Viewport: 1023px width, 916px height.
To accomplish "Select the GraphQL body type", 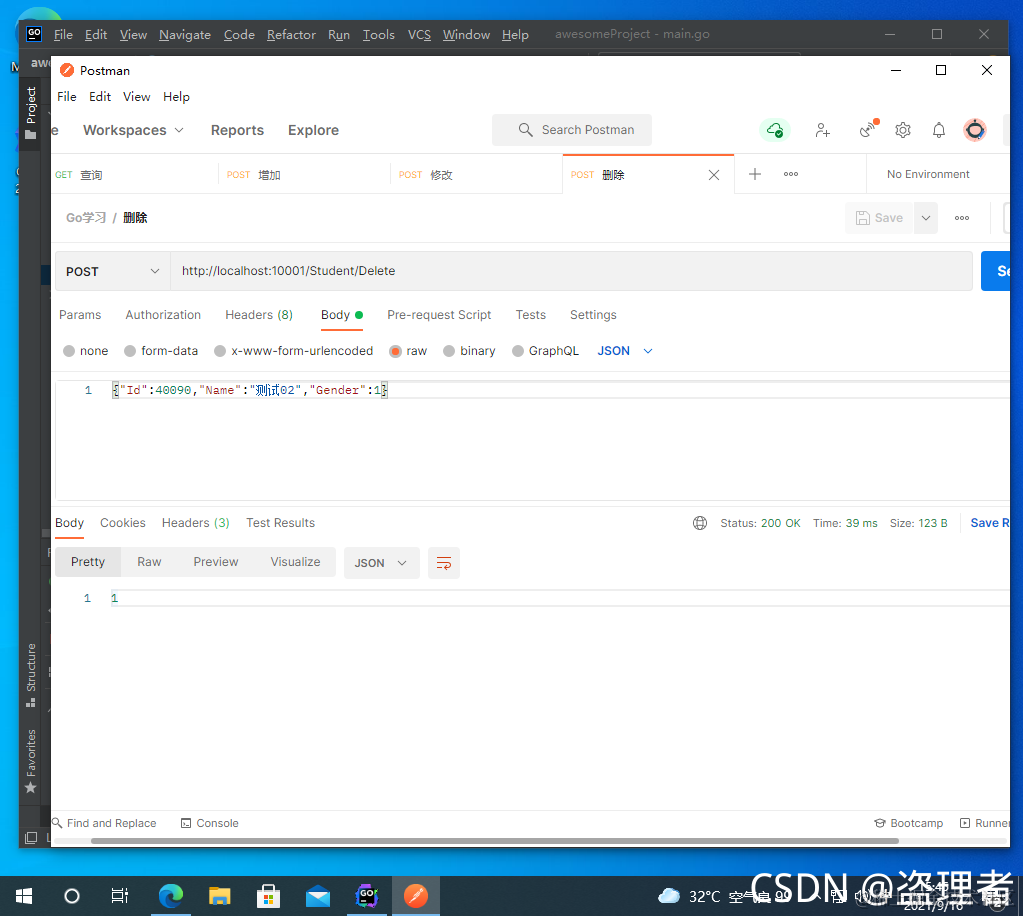I will [545, 351].
